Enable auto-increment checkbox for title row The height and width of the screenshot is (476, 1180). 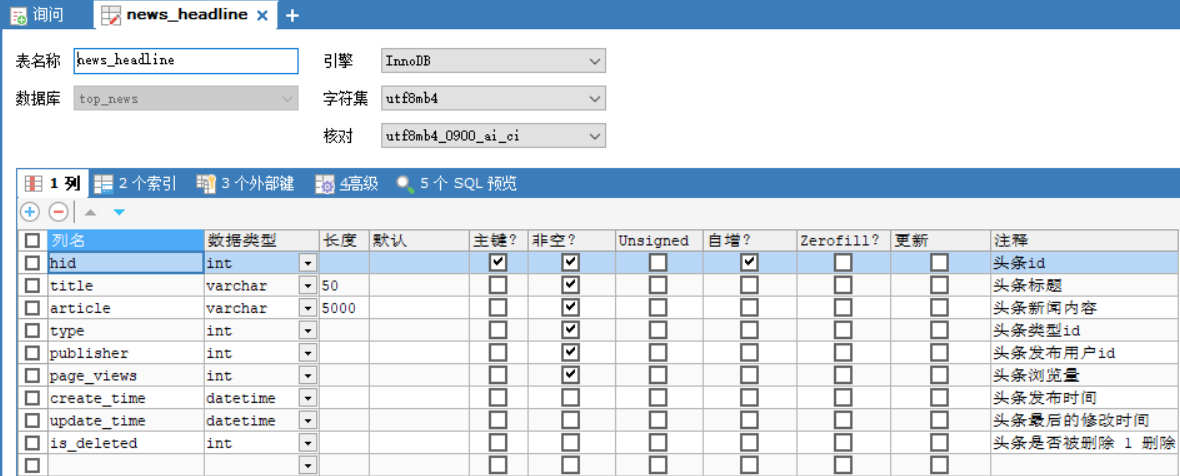tap(749, 285)
